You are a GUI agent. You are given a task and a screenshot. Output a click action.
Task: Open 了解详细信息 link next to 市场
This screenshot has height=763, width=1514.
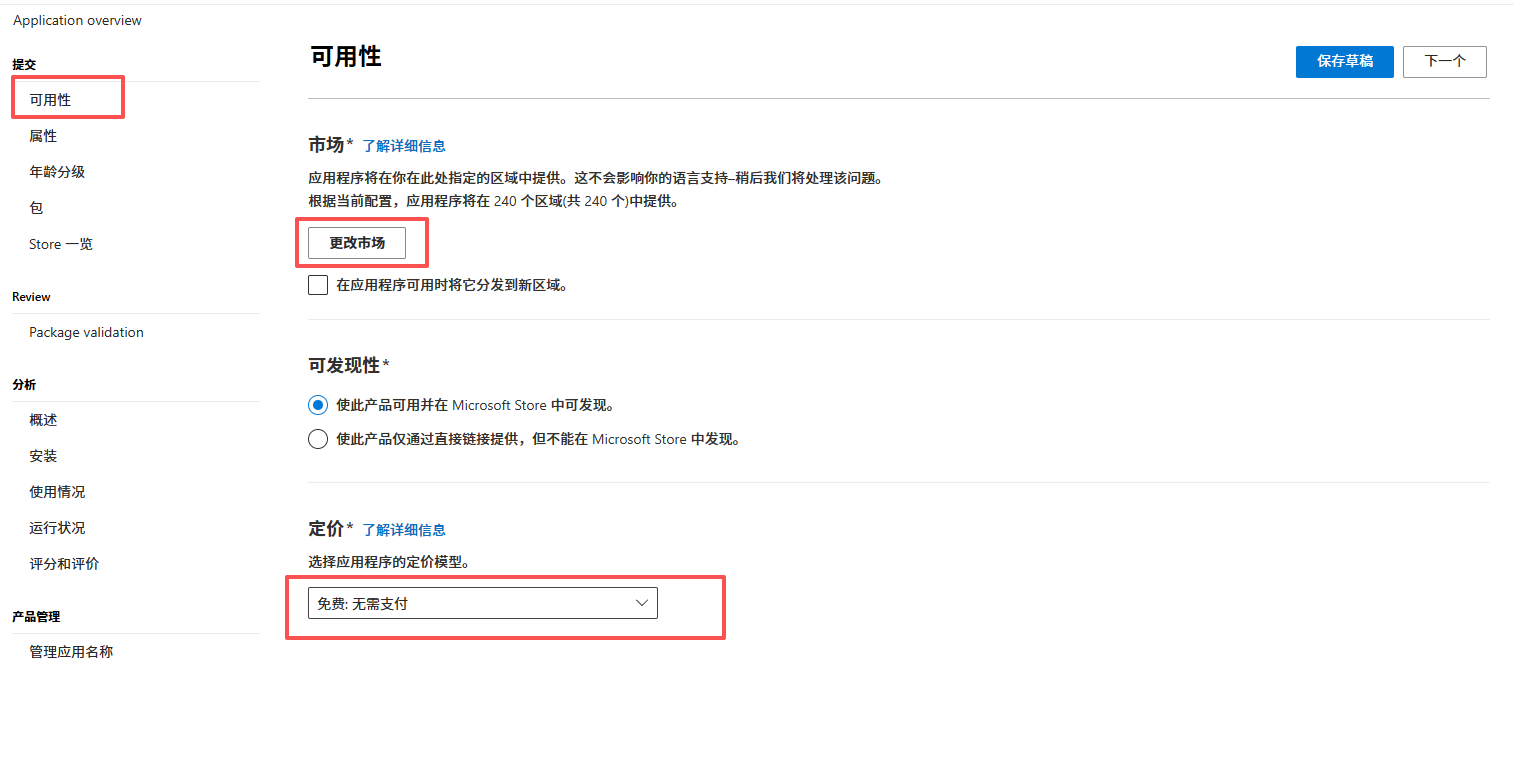click(403, 146)
